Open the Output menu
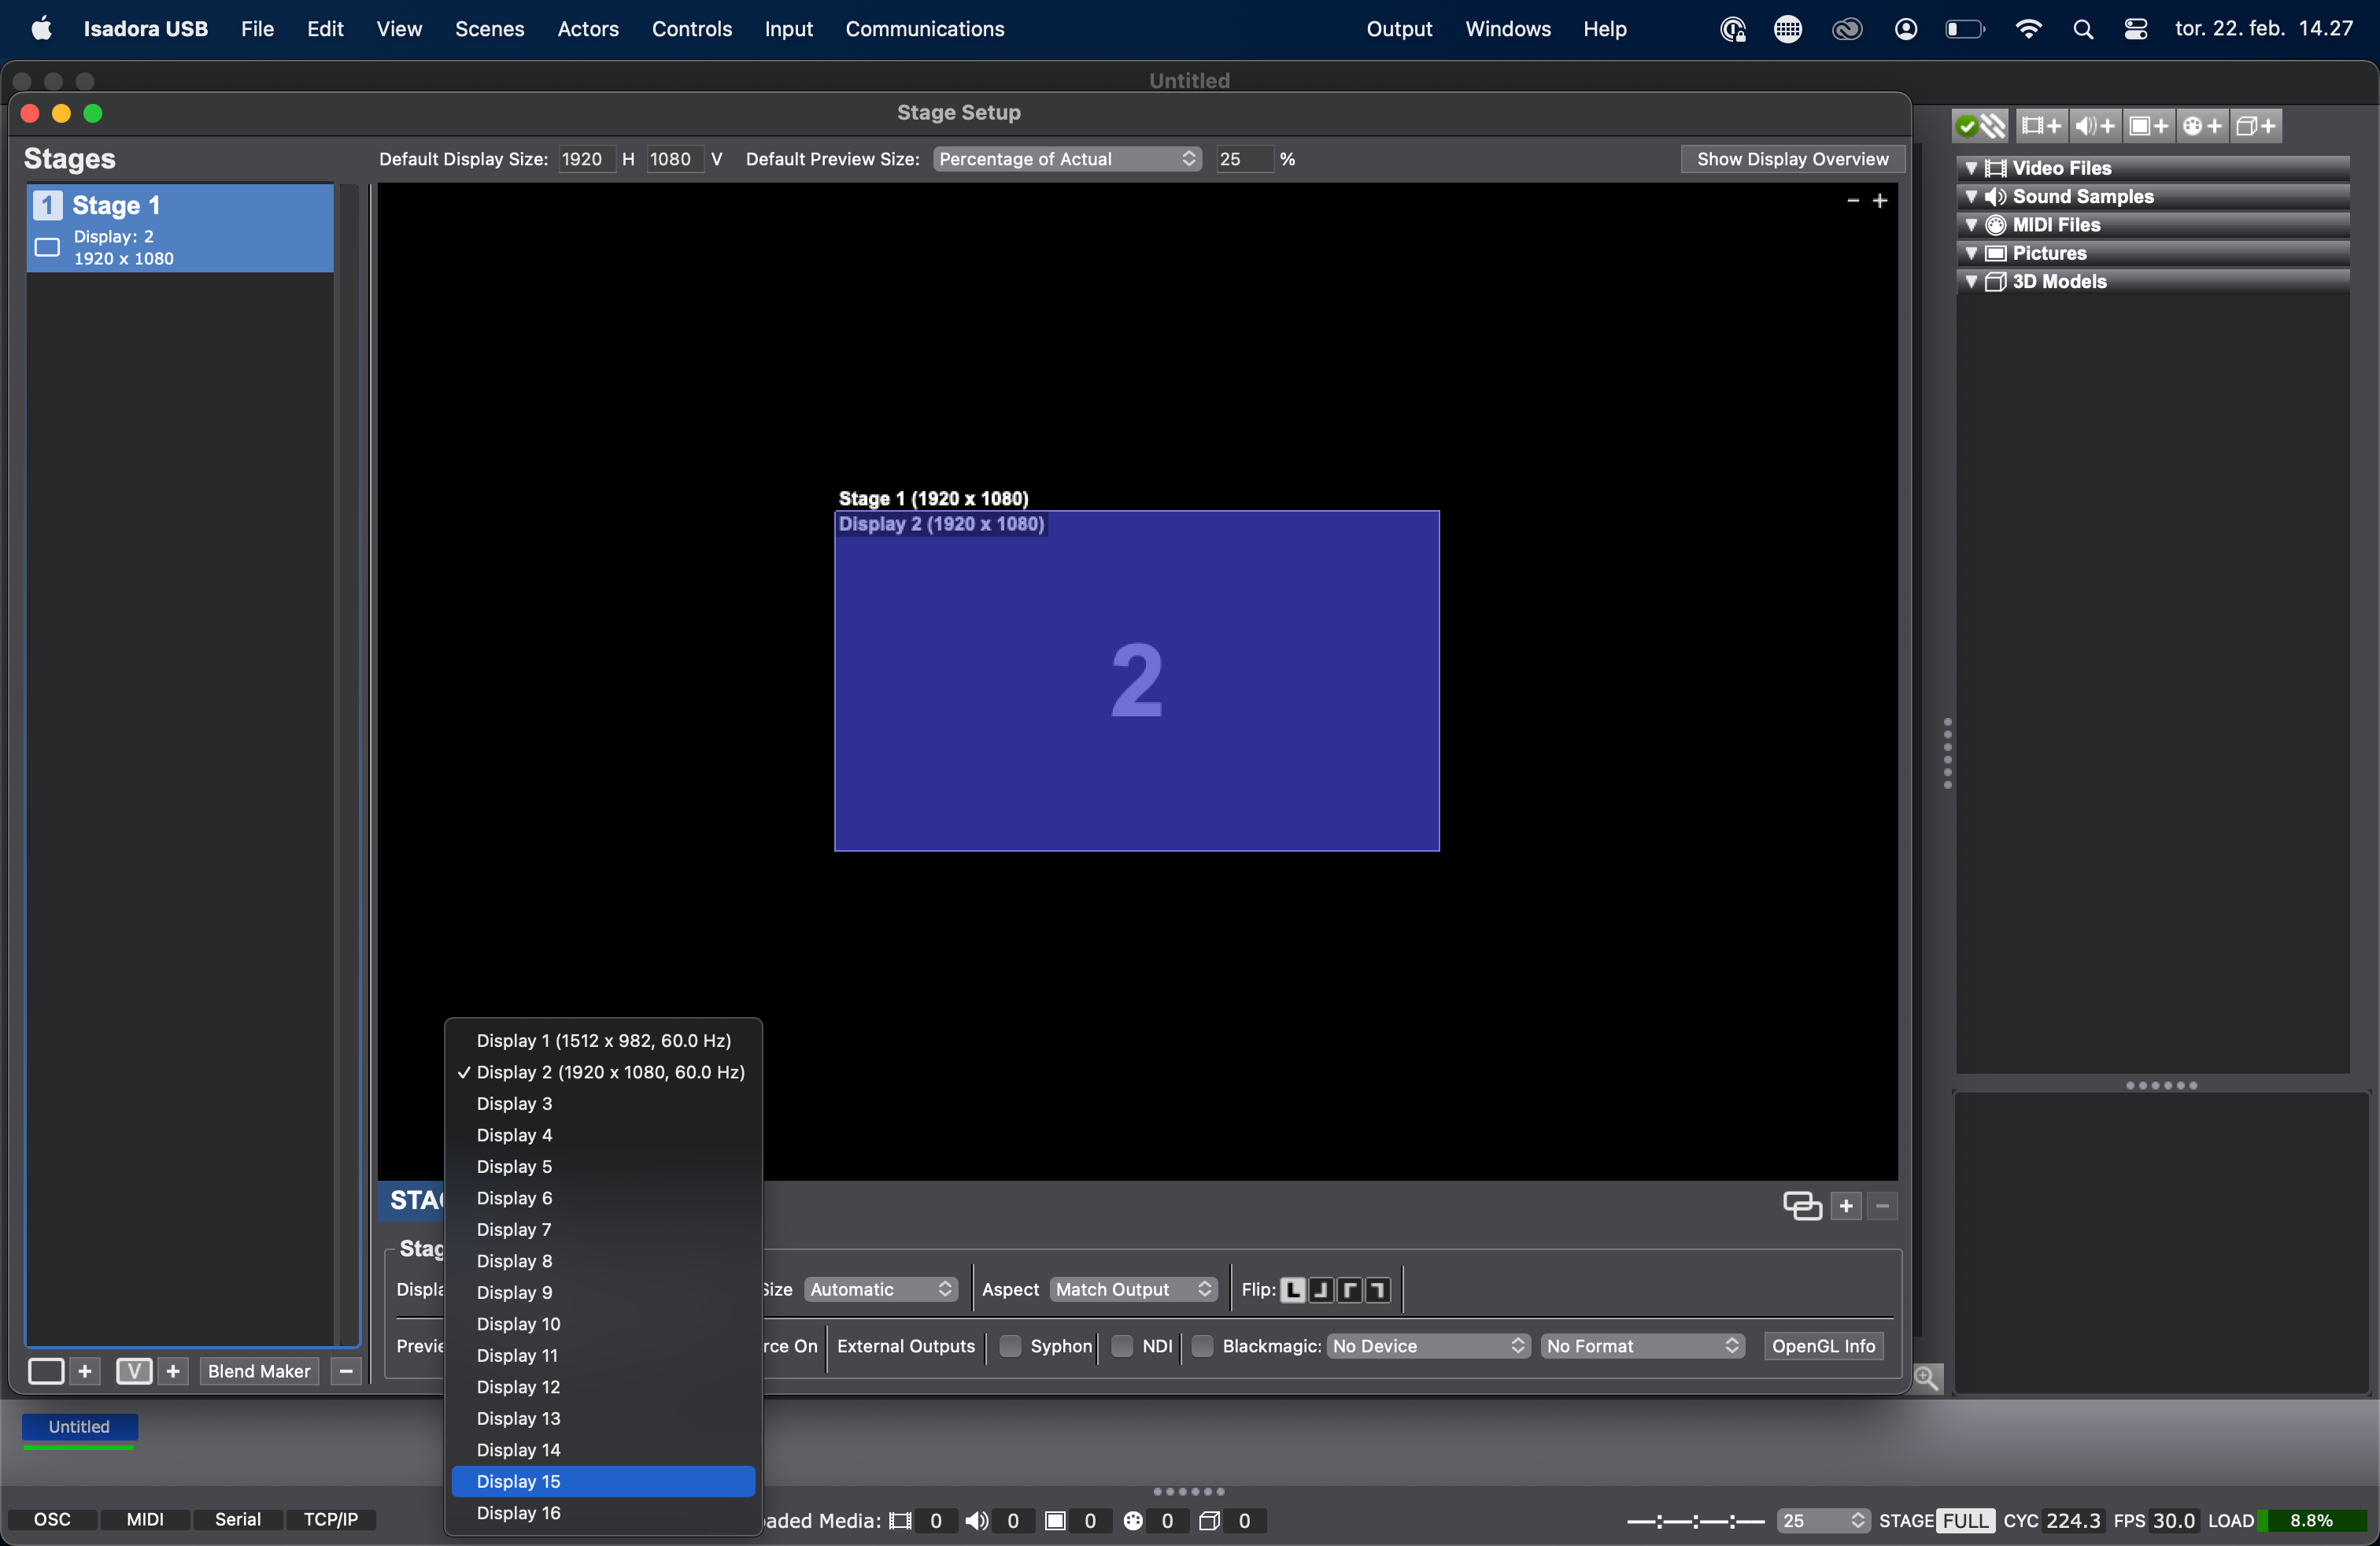This screenshot has height=1546, width=2380. (x=1399, y=29)
